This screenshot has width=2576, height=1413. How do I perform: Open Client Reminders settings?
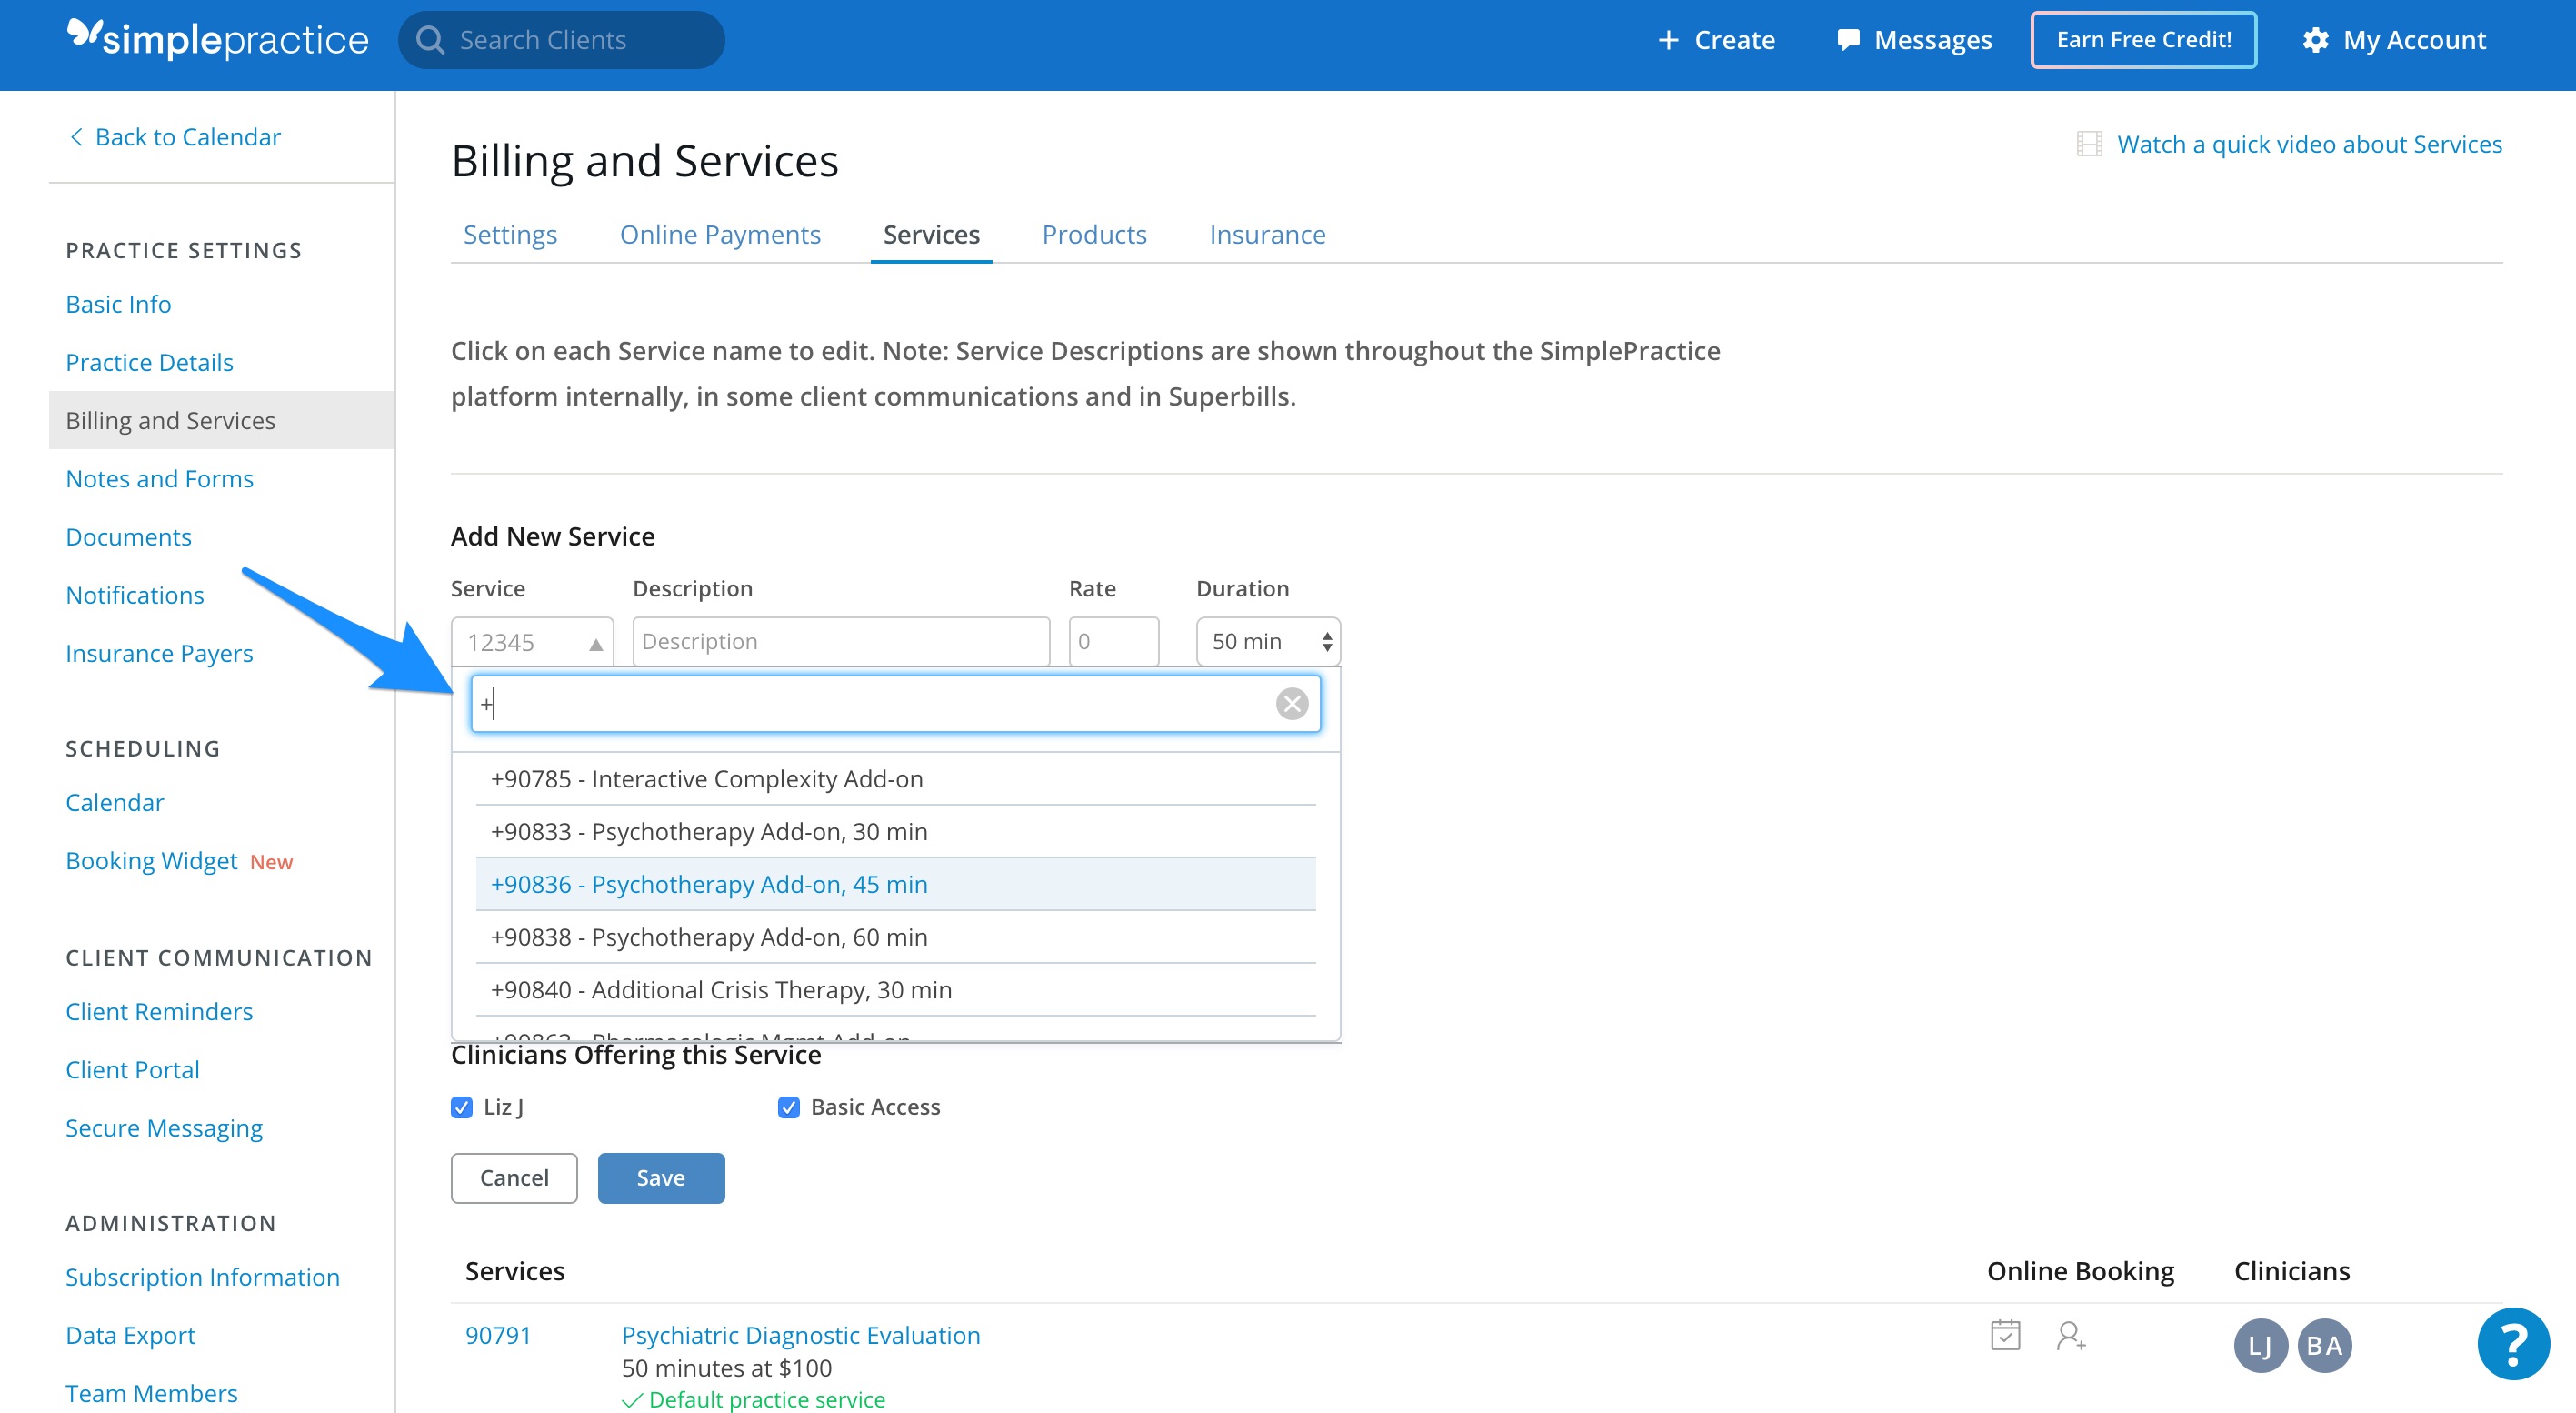159,1011
